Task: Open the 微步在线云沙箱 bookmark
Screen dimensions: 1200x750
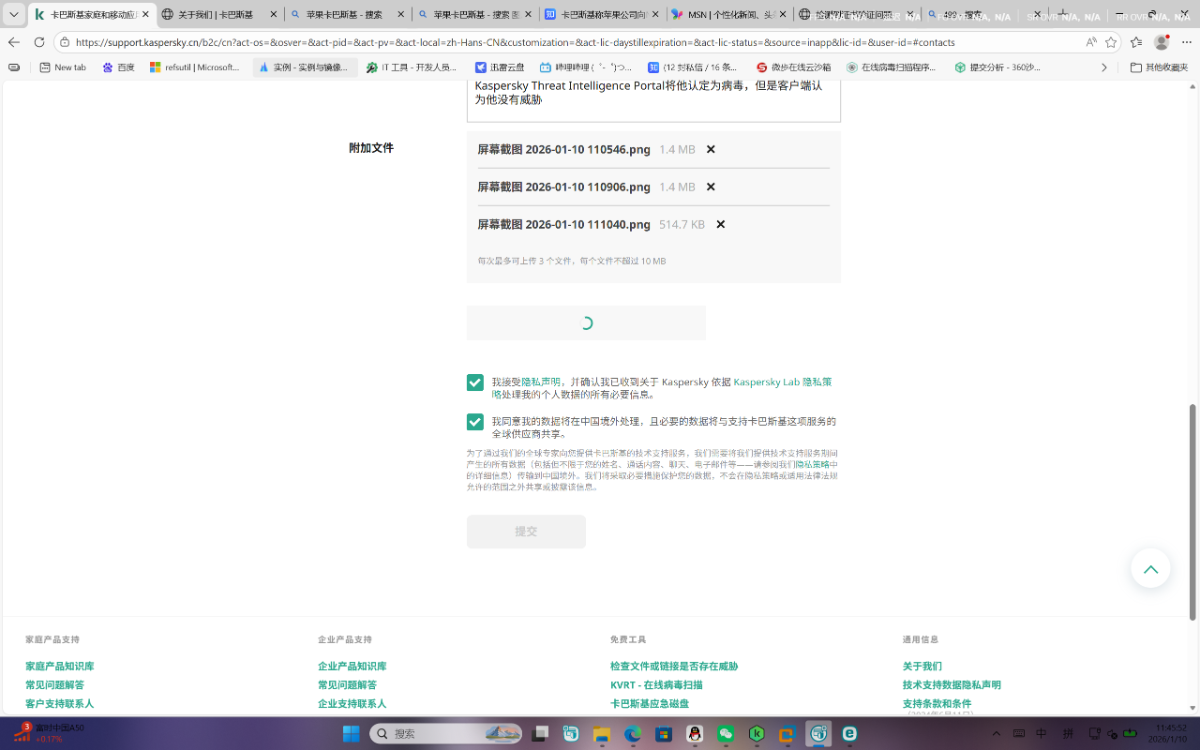Action: 794,67
